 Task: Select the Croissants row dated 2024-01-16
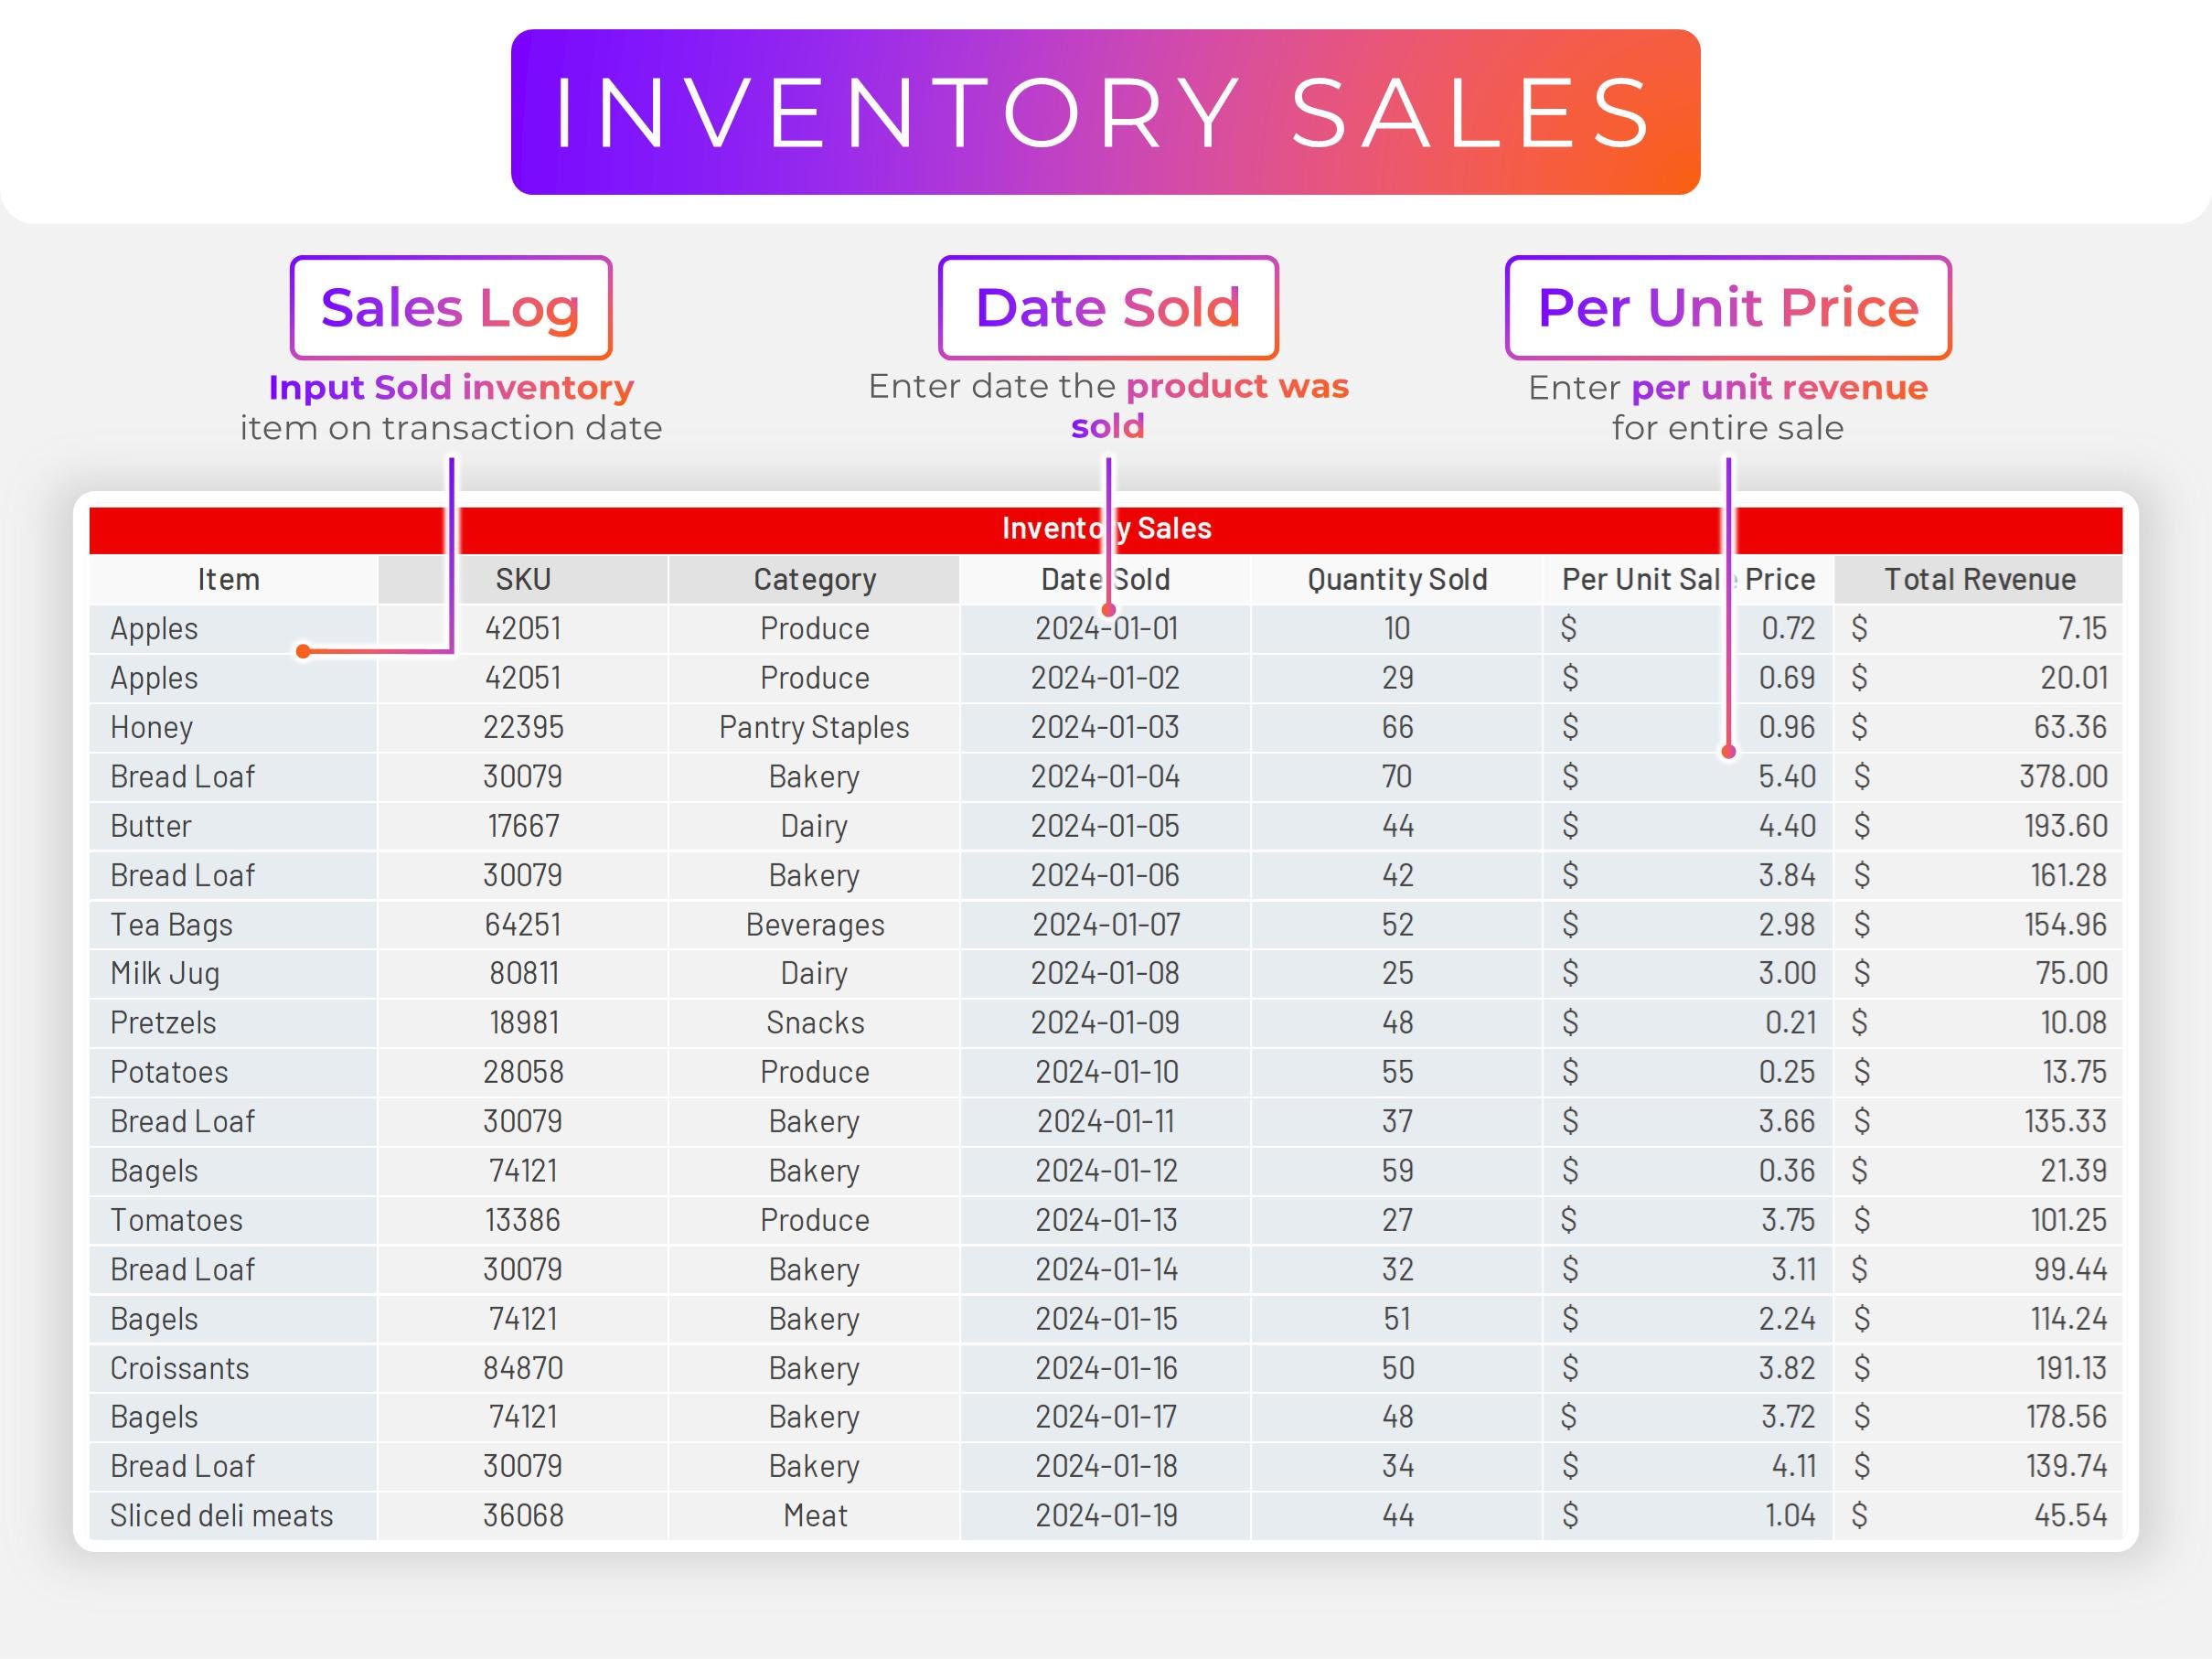[x=1105, y=1367]
